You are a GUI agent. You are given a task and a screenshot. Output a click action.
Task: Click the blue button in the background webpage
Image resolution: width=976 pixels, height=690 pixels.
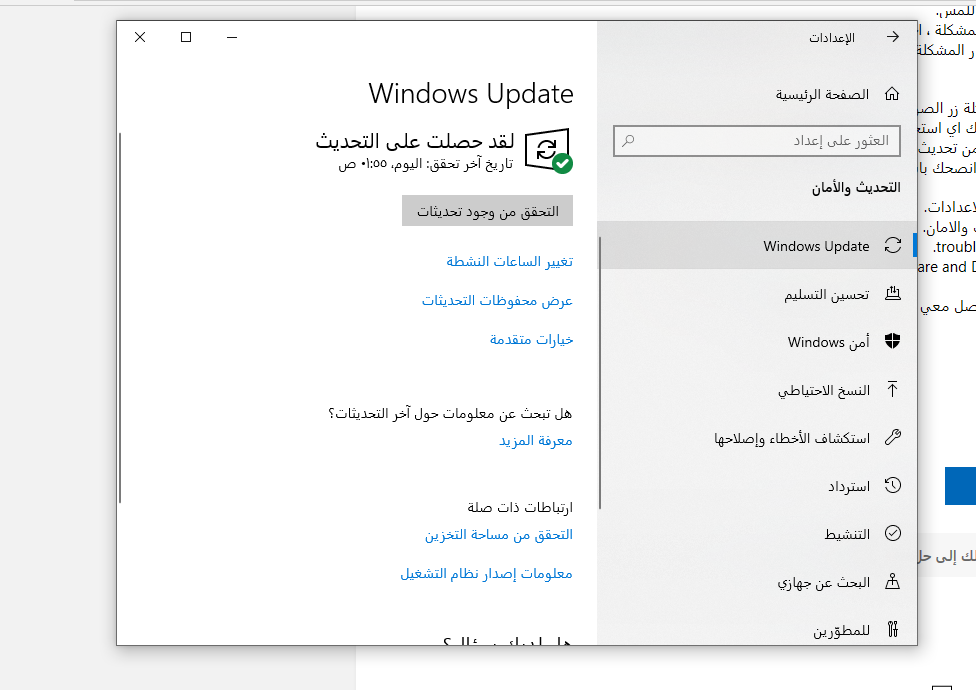coord(960,485)
